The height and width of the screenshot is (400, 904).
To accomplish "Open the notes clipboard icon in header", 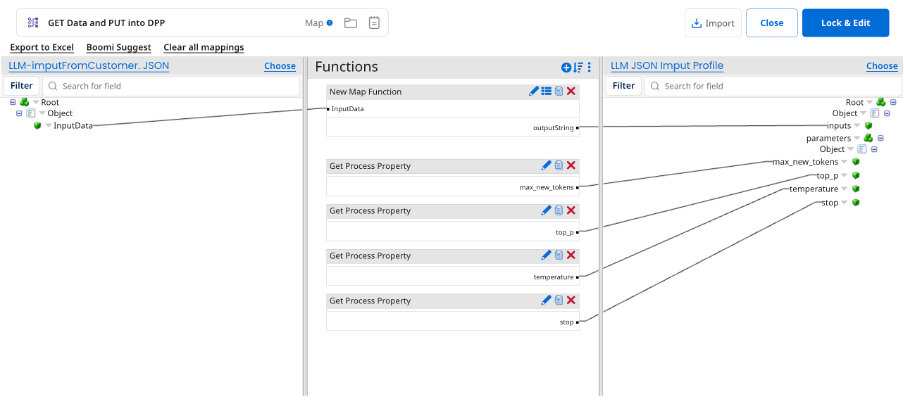I will point(373,23).
